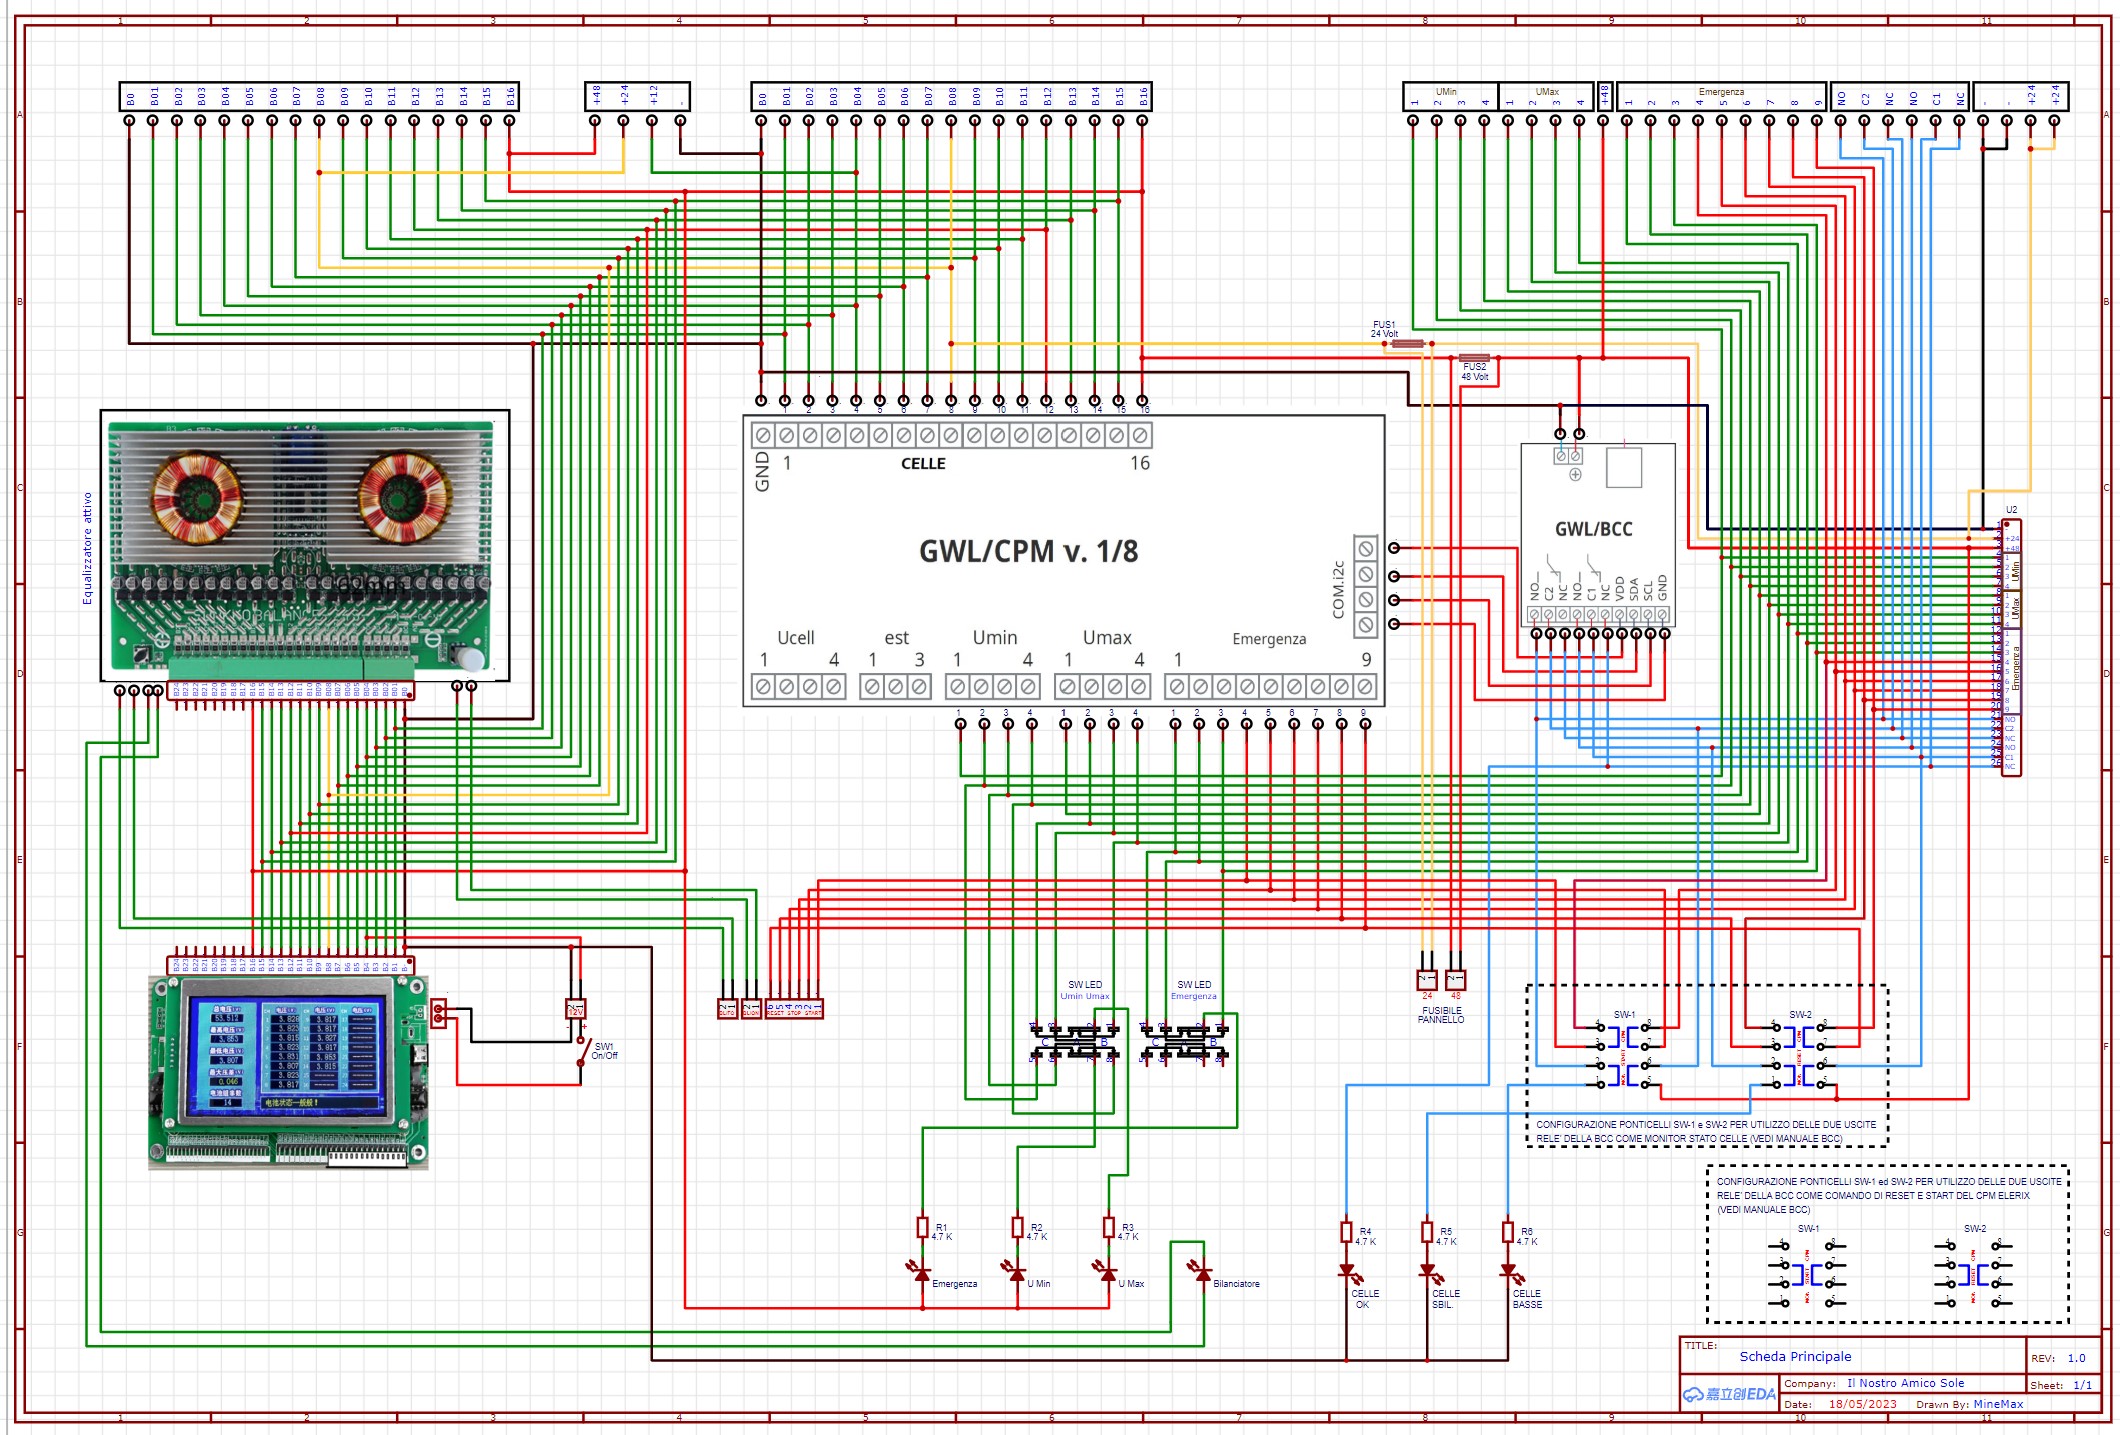Select the FUS2 48 Volt fuse symbol
2120x1435 pixels.
(1474, 357)
